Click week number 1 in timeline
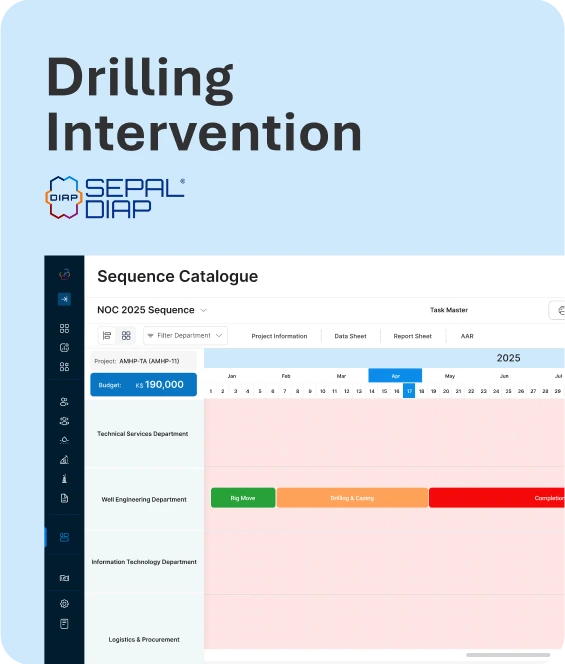 (x=210, y=391)
